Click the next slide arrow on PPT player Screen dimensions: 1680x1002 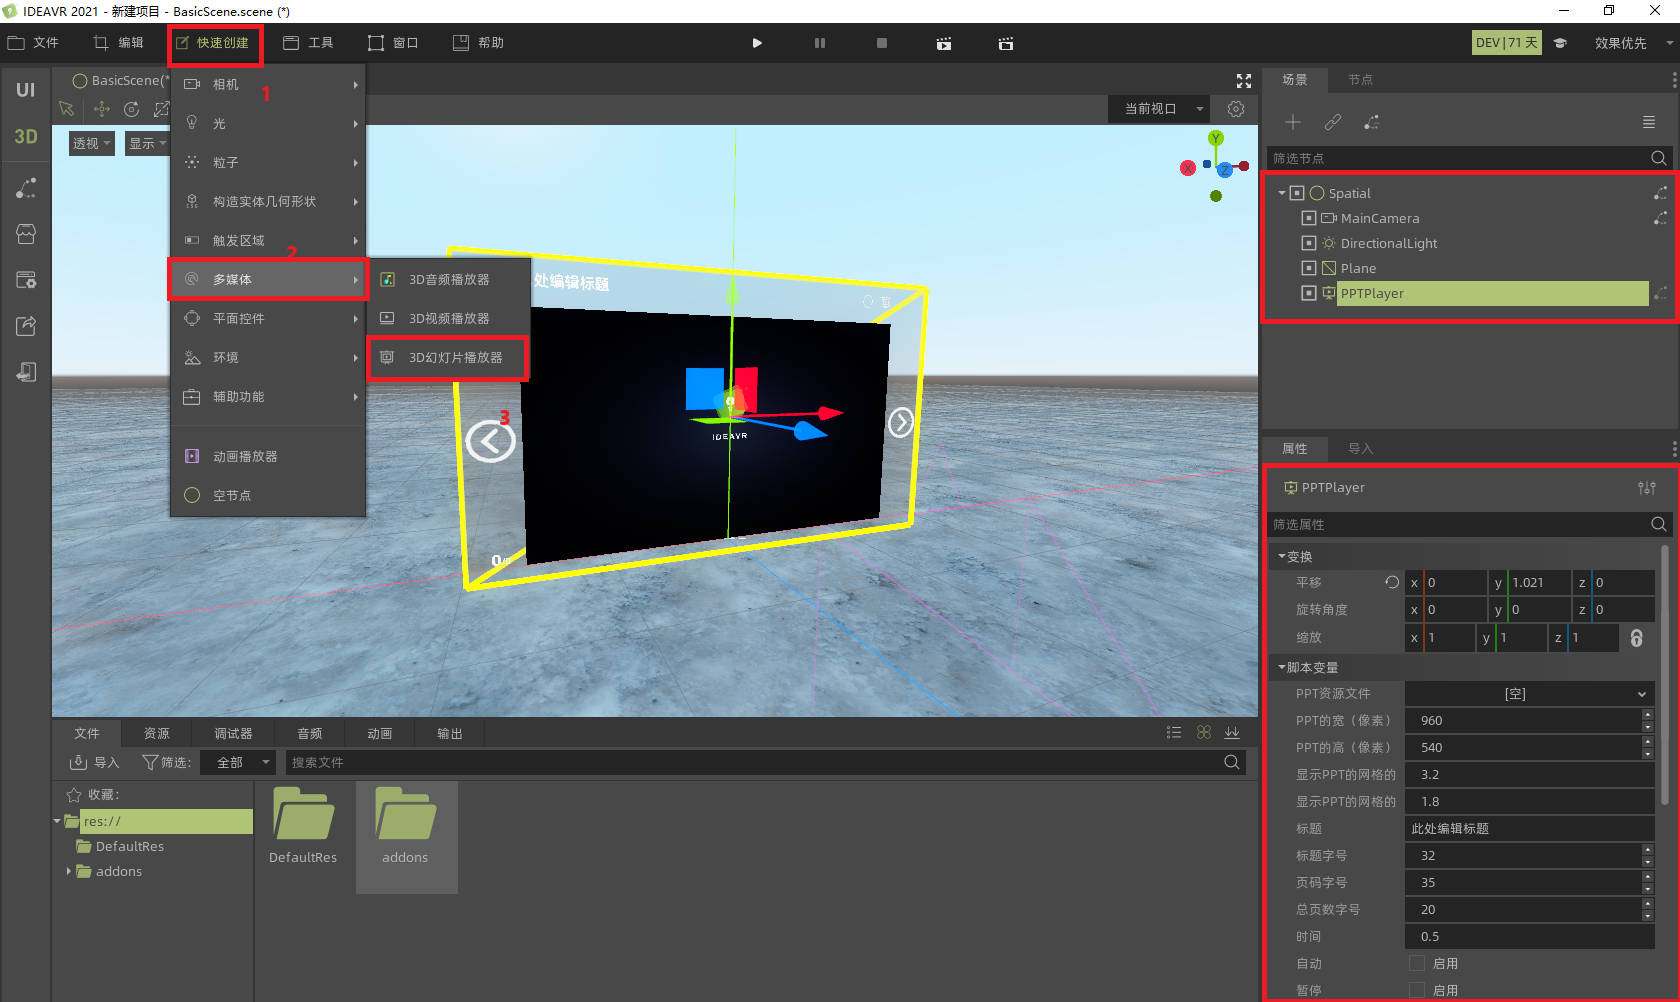click(901, 423)
